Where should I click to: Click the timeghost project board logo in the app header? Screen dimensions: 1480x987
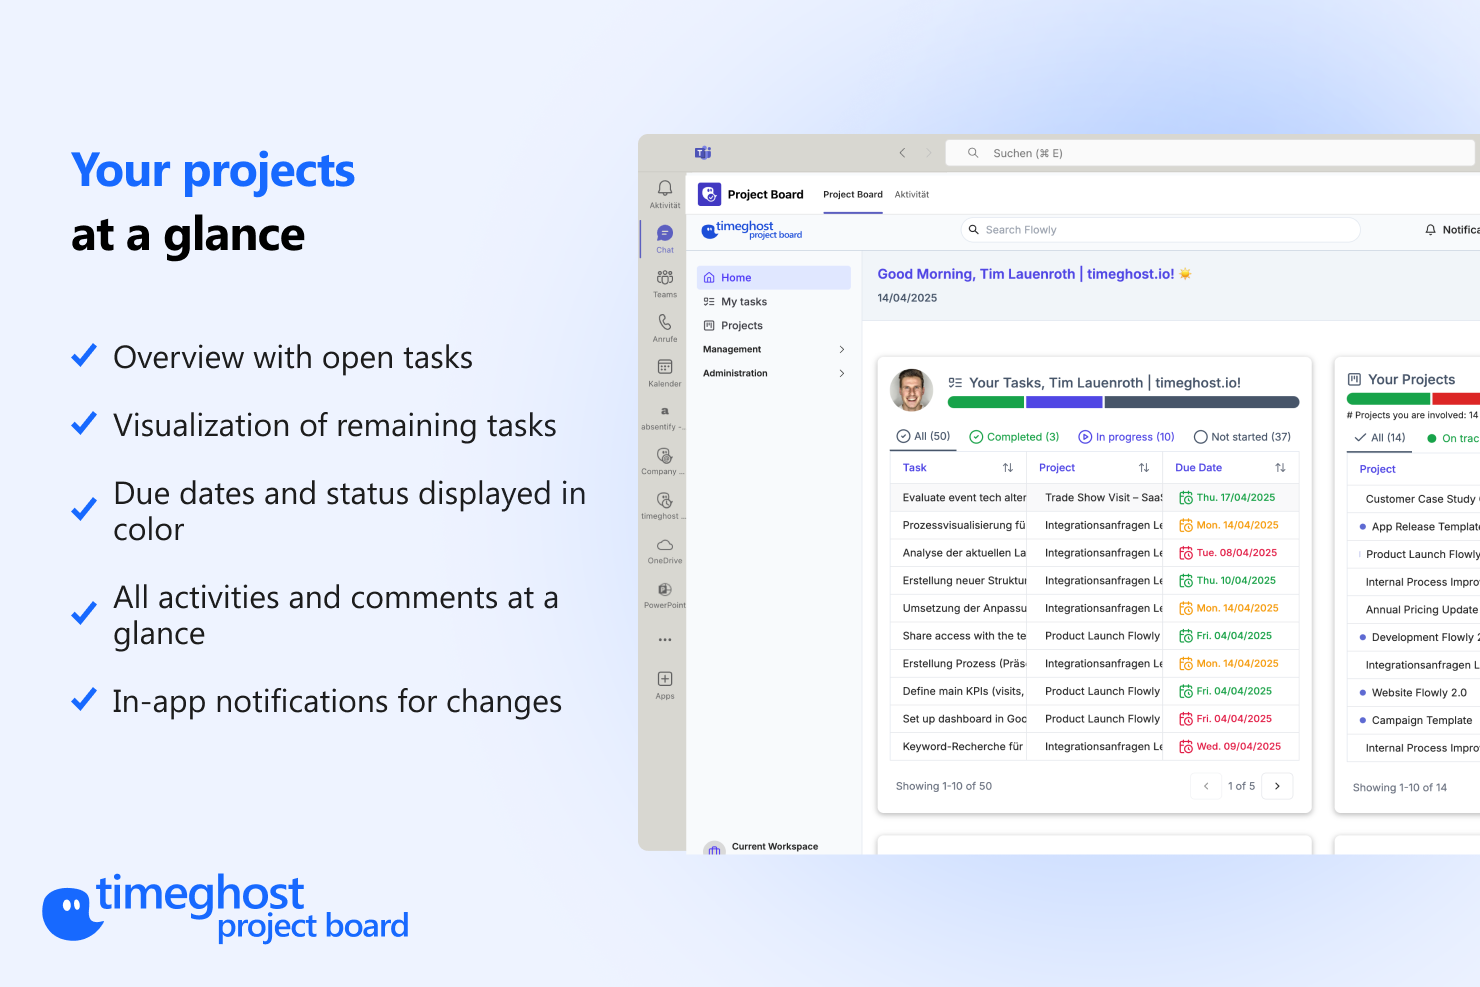tap(752, 230)
